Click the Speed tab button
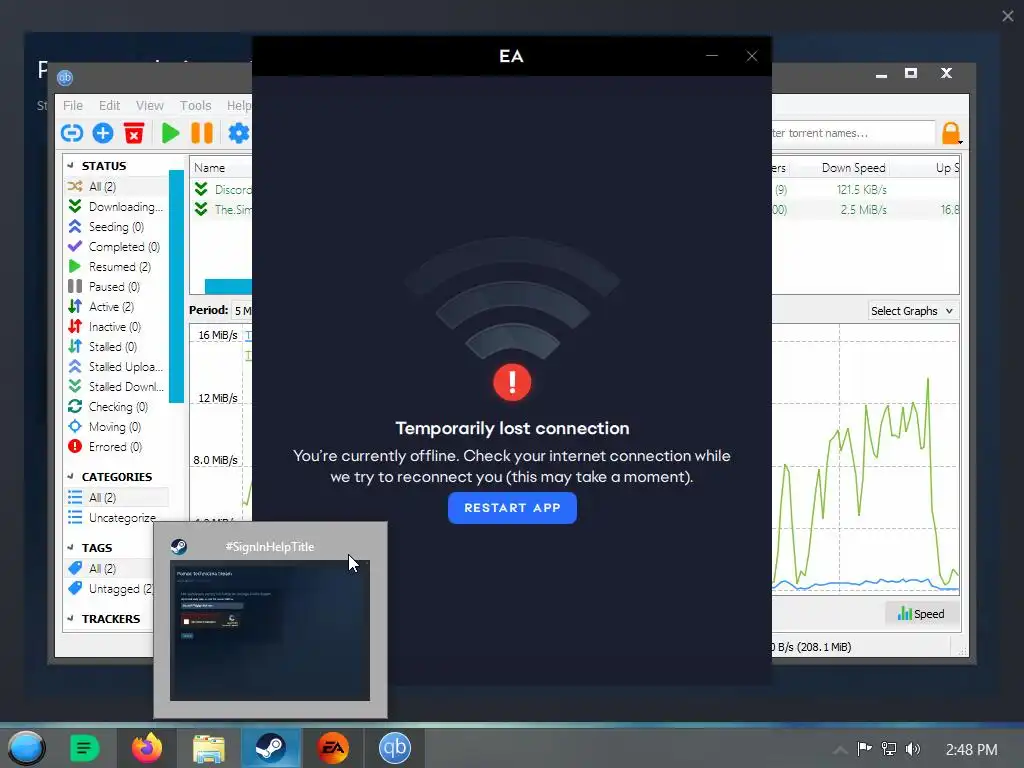This screenshot has width=1024, height=768. point(921,614)
